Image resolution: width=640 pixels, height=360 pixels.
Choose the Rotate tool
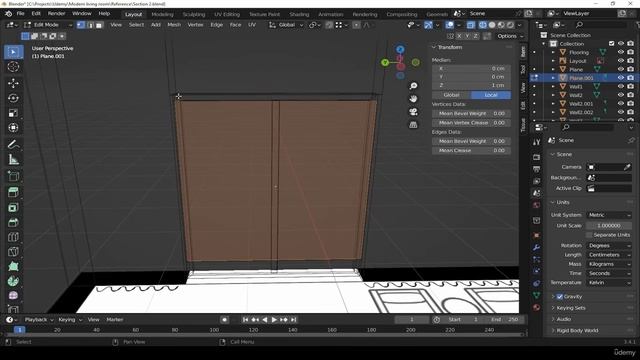pyautogui.click(x=13, y=98)
